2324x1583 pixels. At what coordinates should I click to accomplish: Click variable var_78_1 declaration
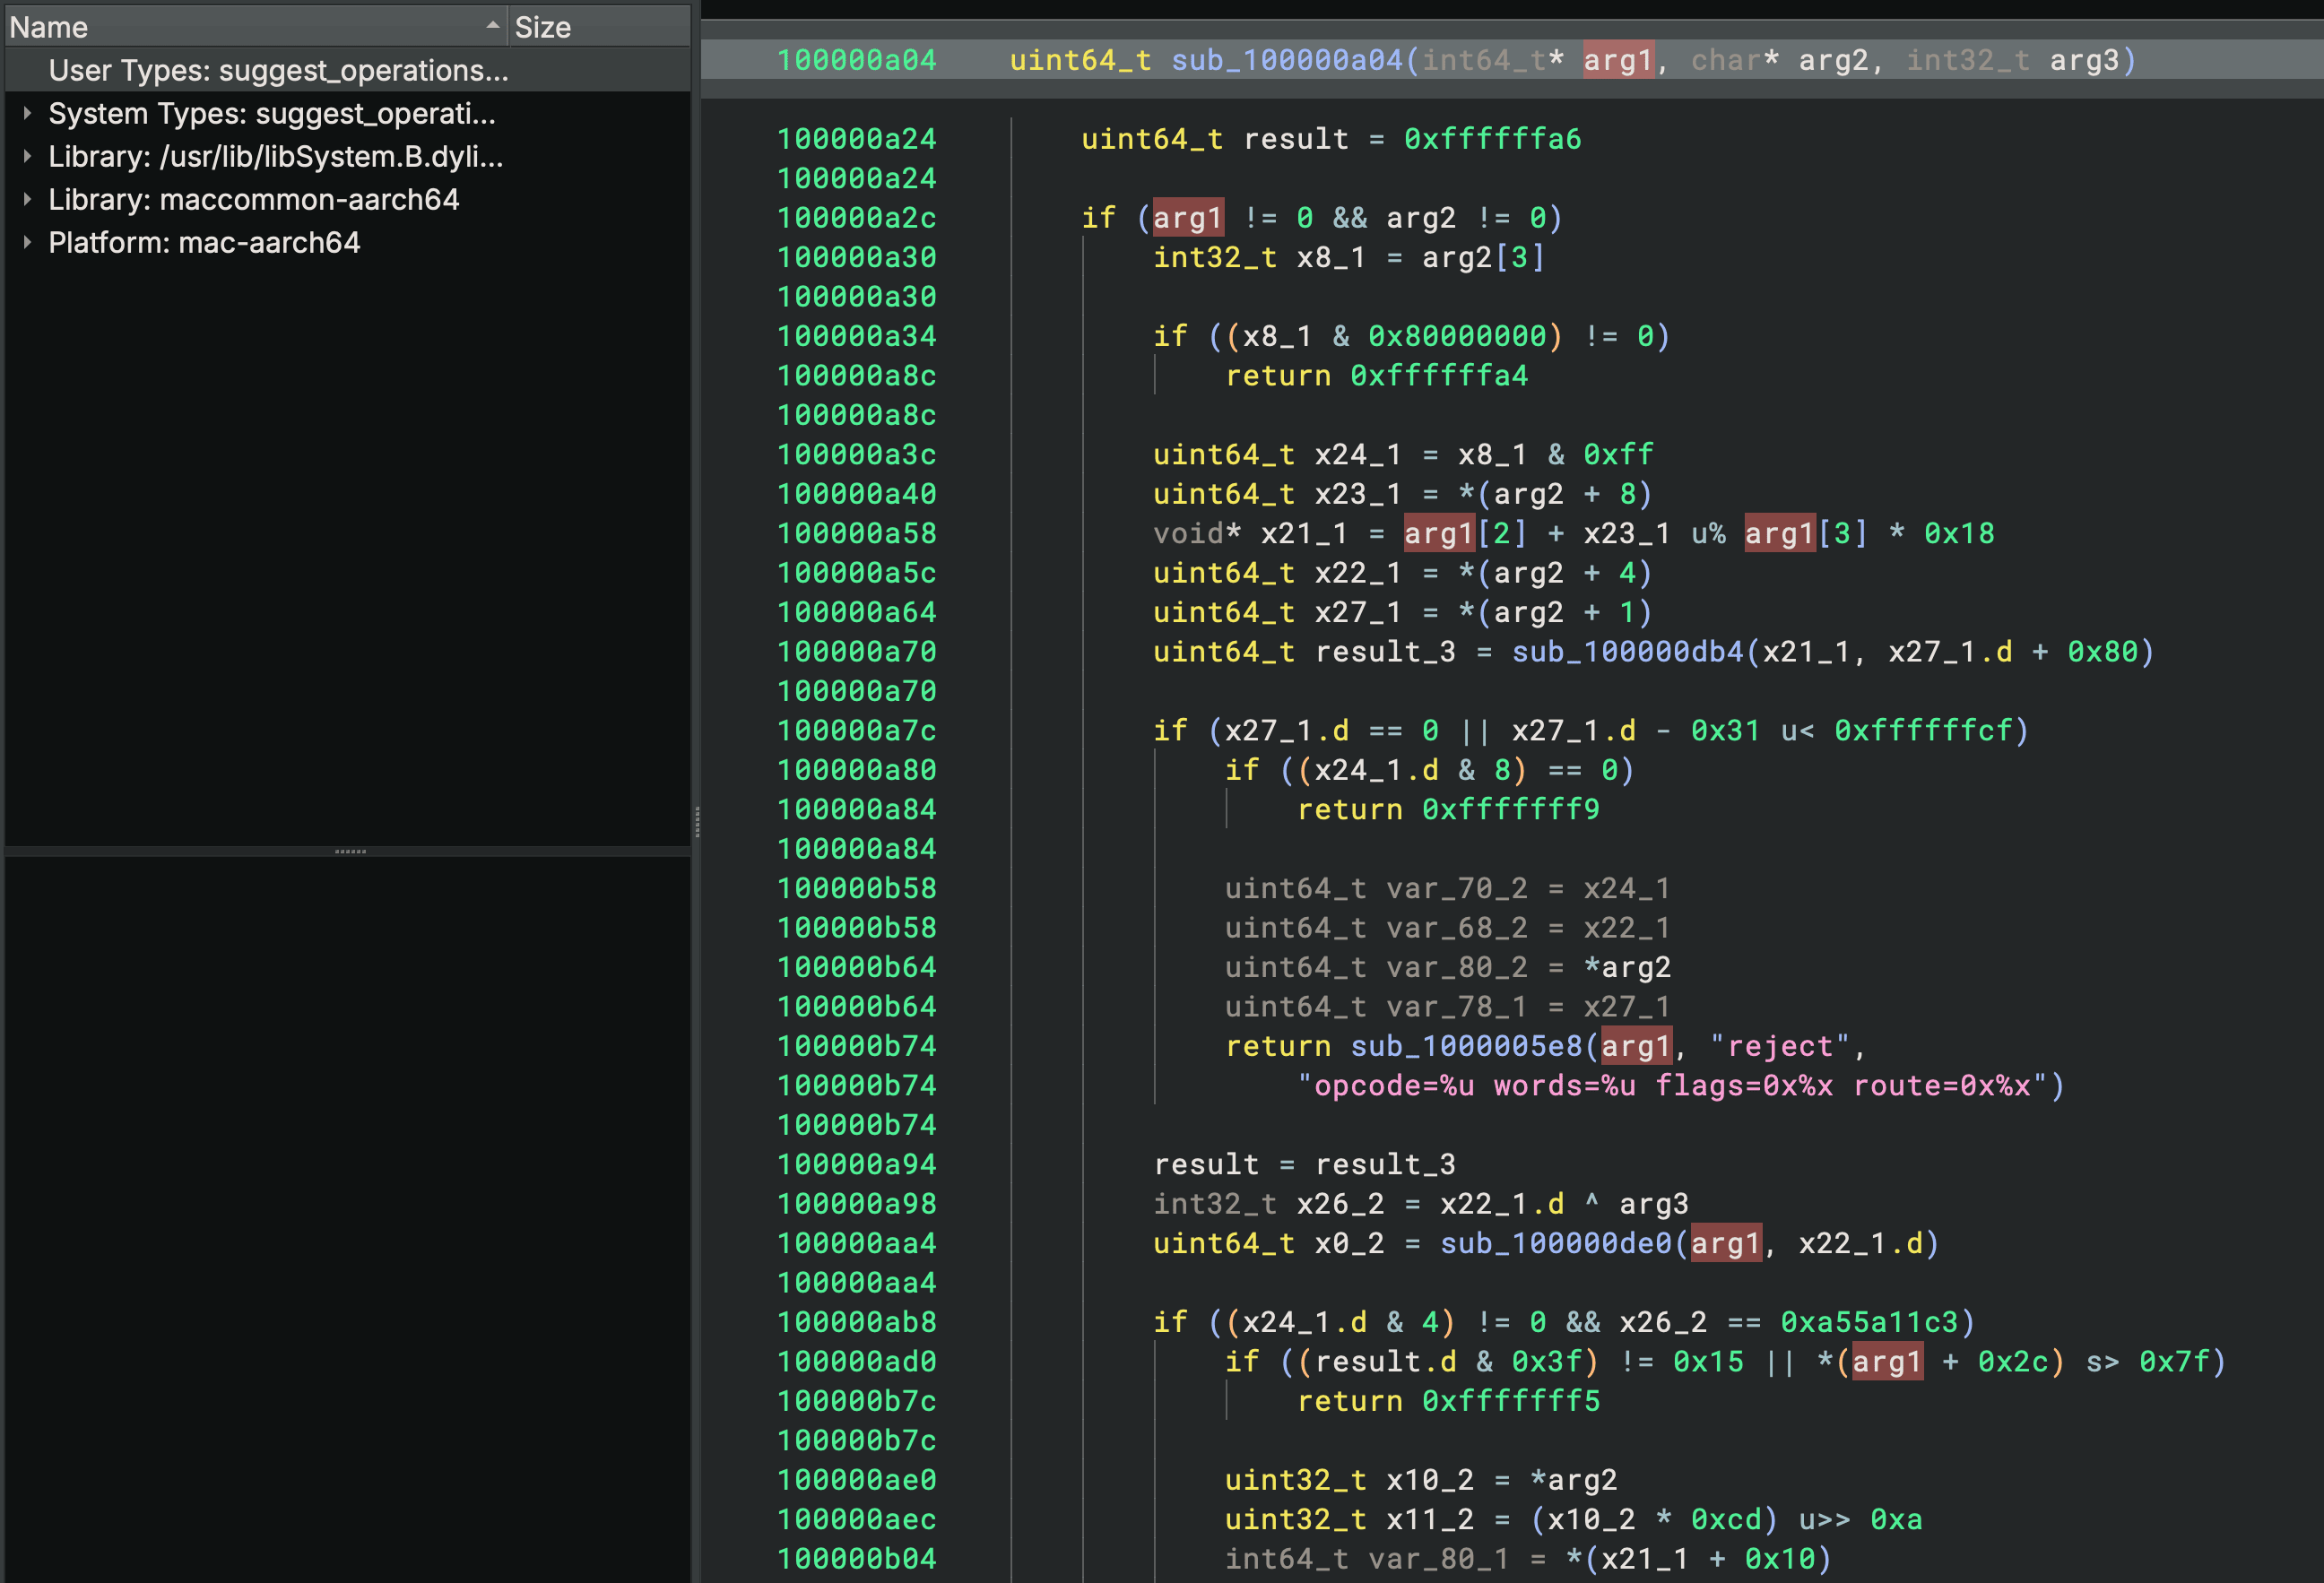[1458, 1007]
